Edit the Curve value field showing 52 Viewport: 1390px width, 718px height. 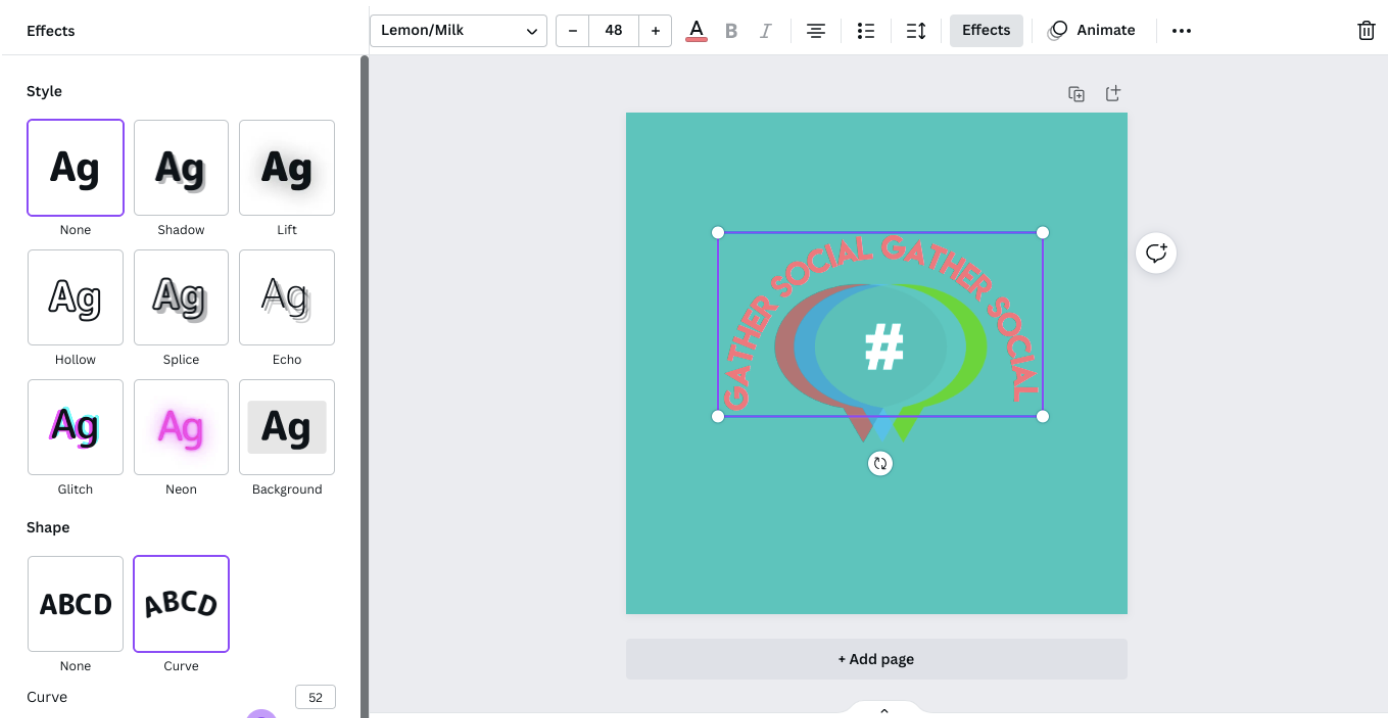pos(315,697)
